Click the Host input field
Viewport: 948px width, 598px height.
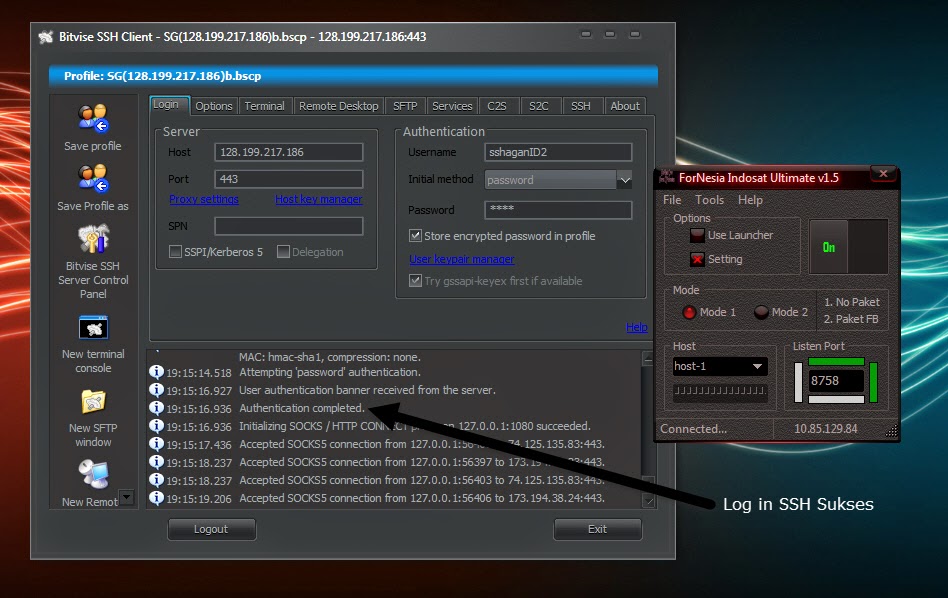289,152
